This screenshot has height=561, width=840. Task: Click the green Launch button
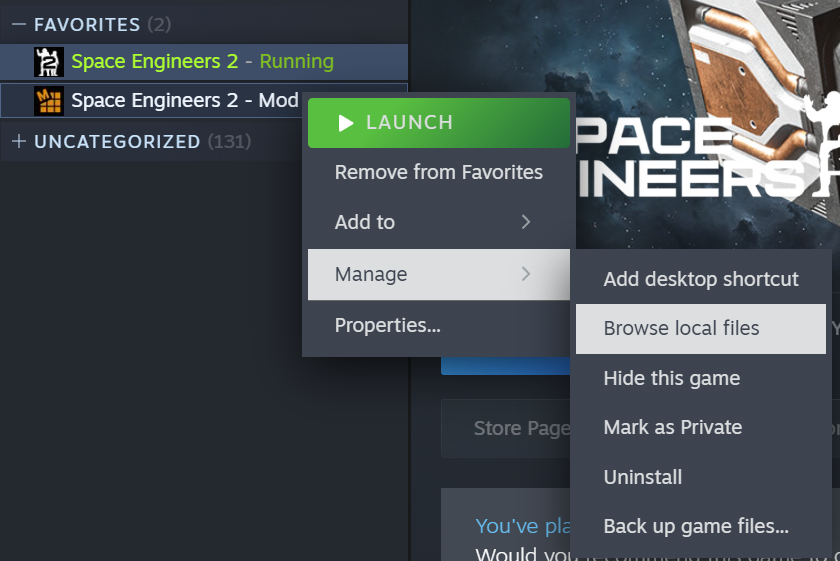coord(439,123)
